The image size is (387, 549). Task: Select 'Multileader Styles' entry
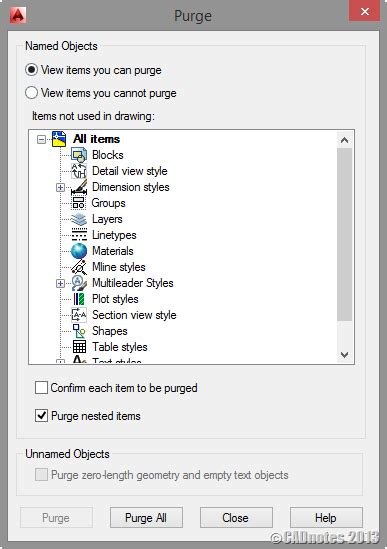coord(132,283)
